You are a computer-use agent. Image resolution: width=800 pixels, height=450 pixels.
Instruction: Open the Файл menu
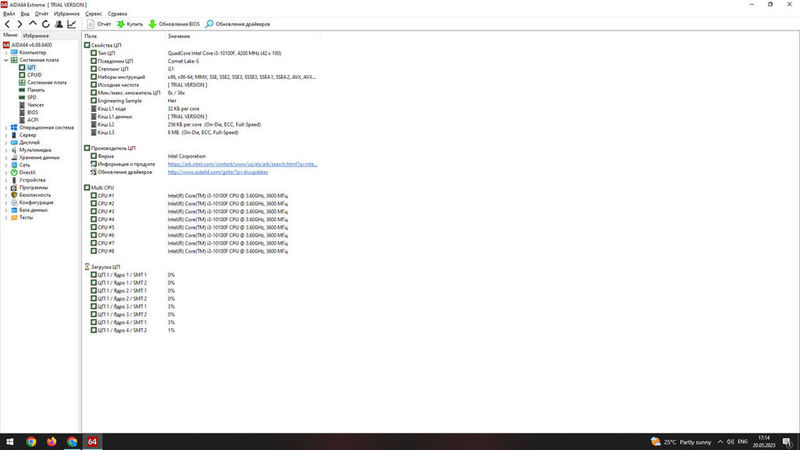(x=9, y=14)
